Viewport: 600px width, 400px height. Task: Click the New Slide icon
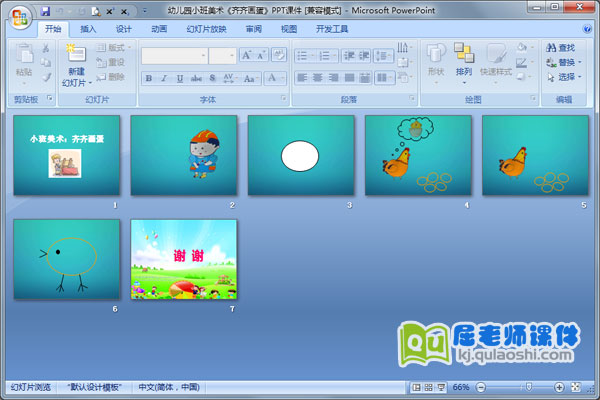76,53
